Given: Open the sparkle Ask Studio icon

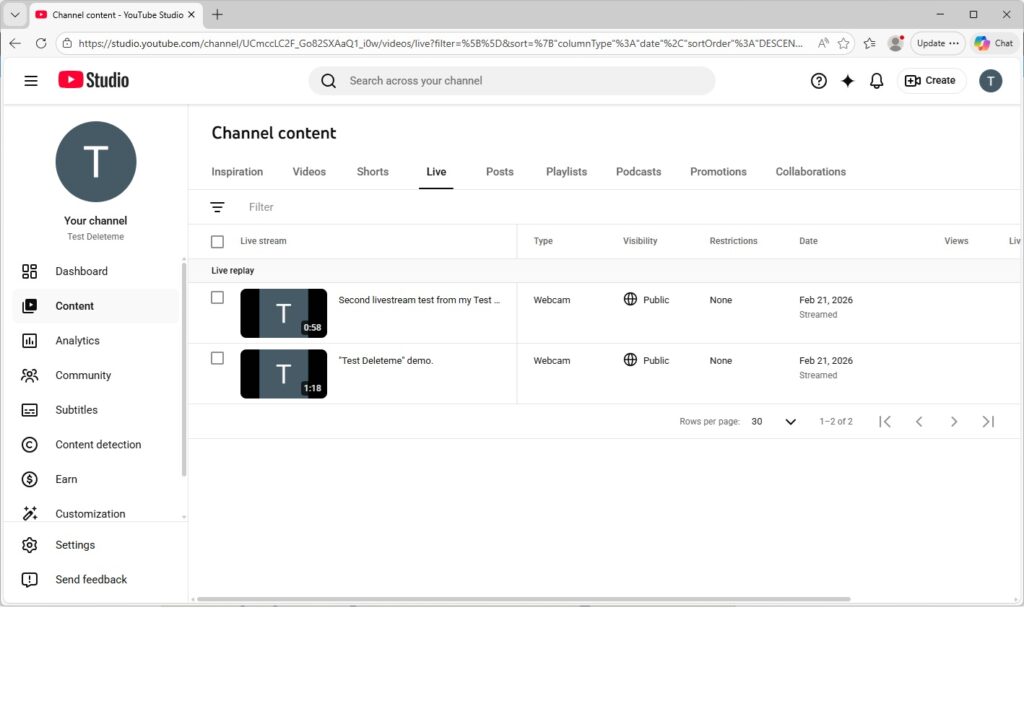Looking at the screenshot, I should click(847, 81).
